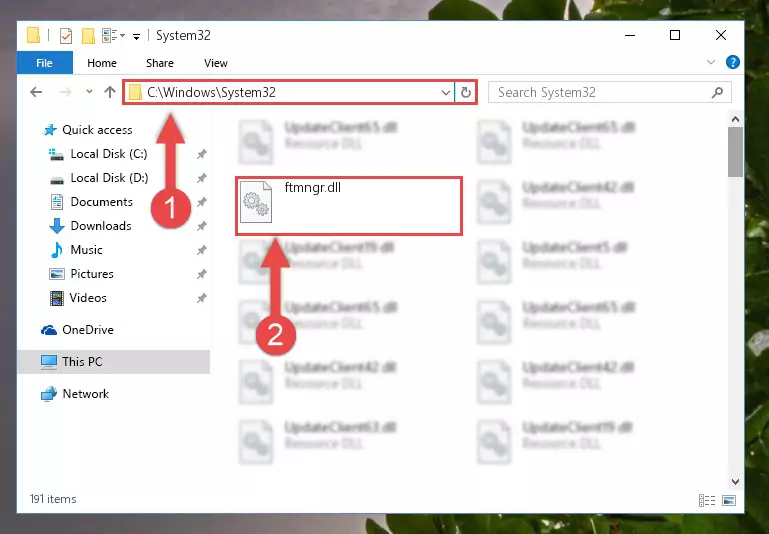The height and width of the screenshot is (534, 769).
Task: Open the Home ribbon tab
Action: (102, 63)
